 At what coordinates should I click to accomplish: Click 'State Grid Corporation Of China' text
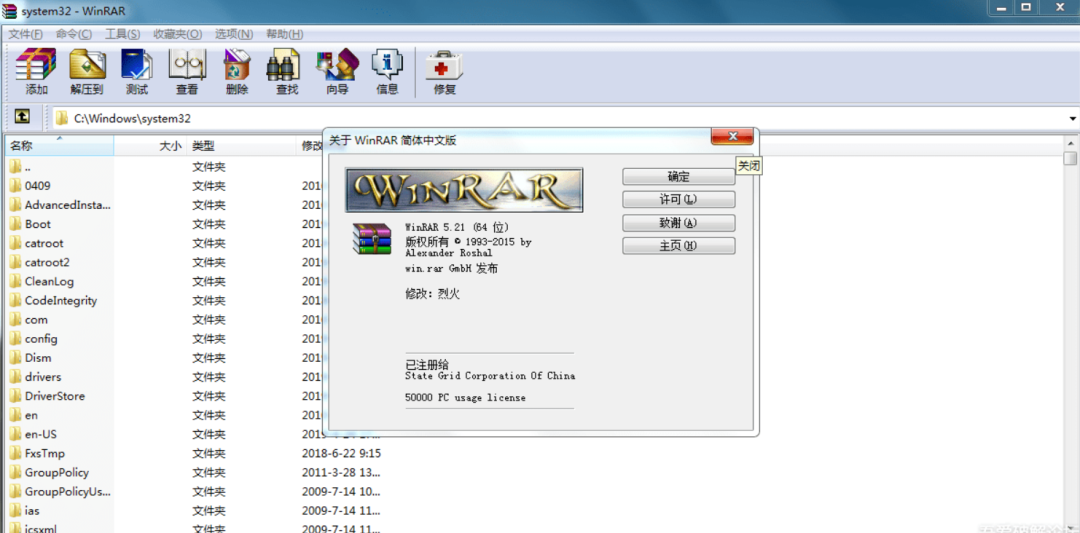(x=490, y=376)
